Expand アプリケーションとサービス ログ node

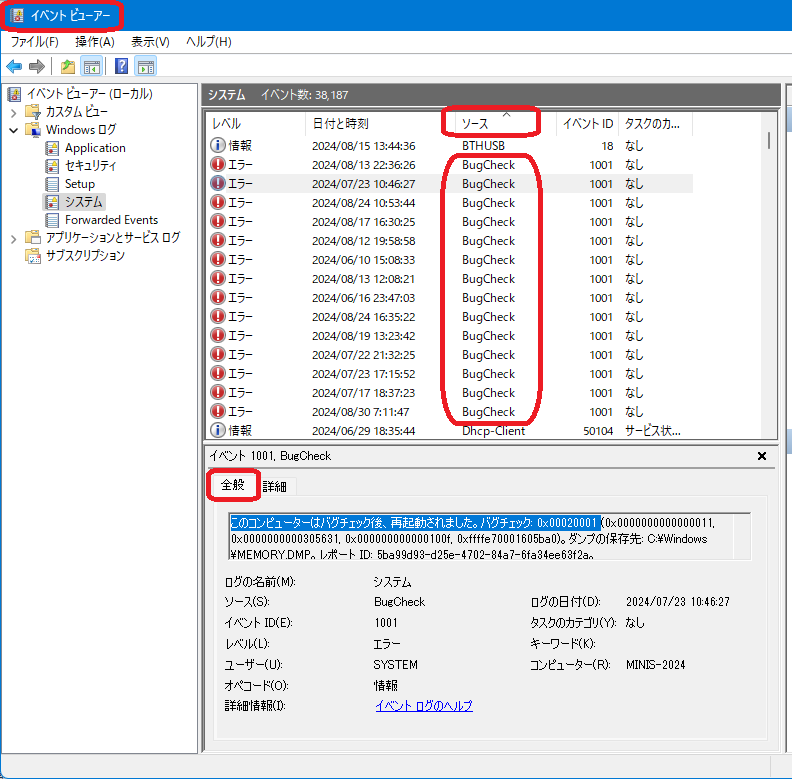pyautogui.click(x=14, y=238)
